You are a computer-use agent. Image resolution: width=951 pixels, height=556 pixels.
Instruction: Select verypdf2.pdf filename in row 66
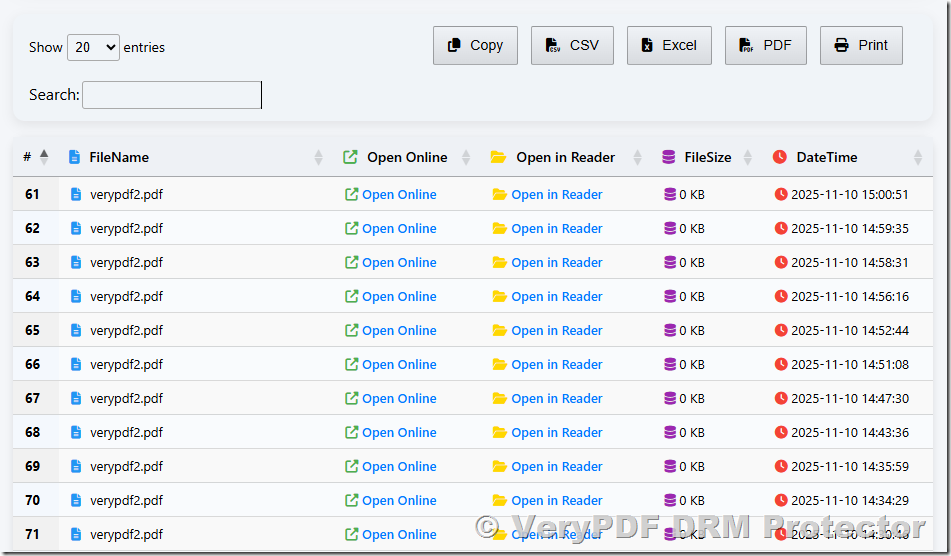point(126,365)
